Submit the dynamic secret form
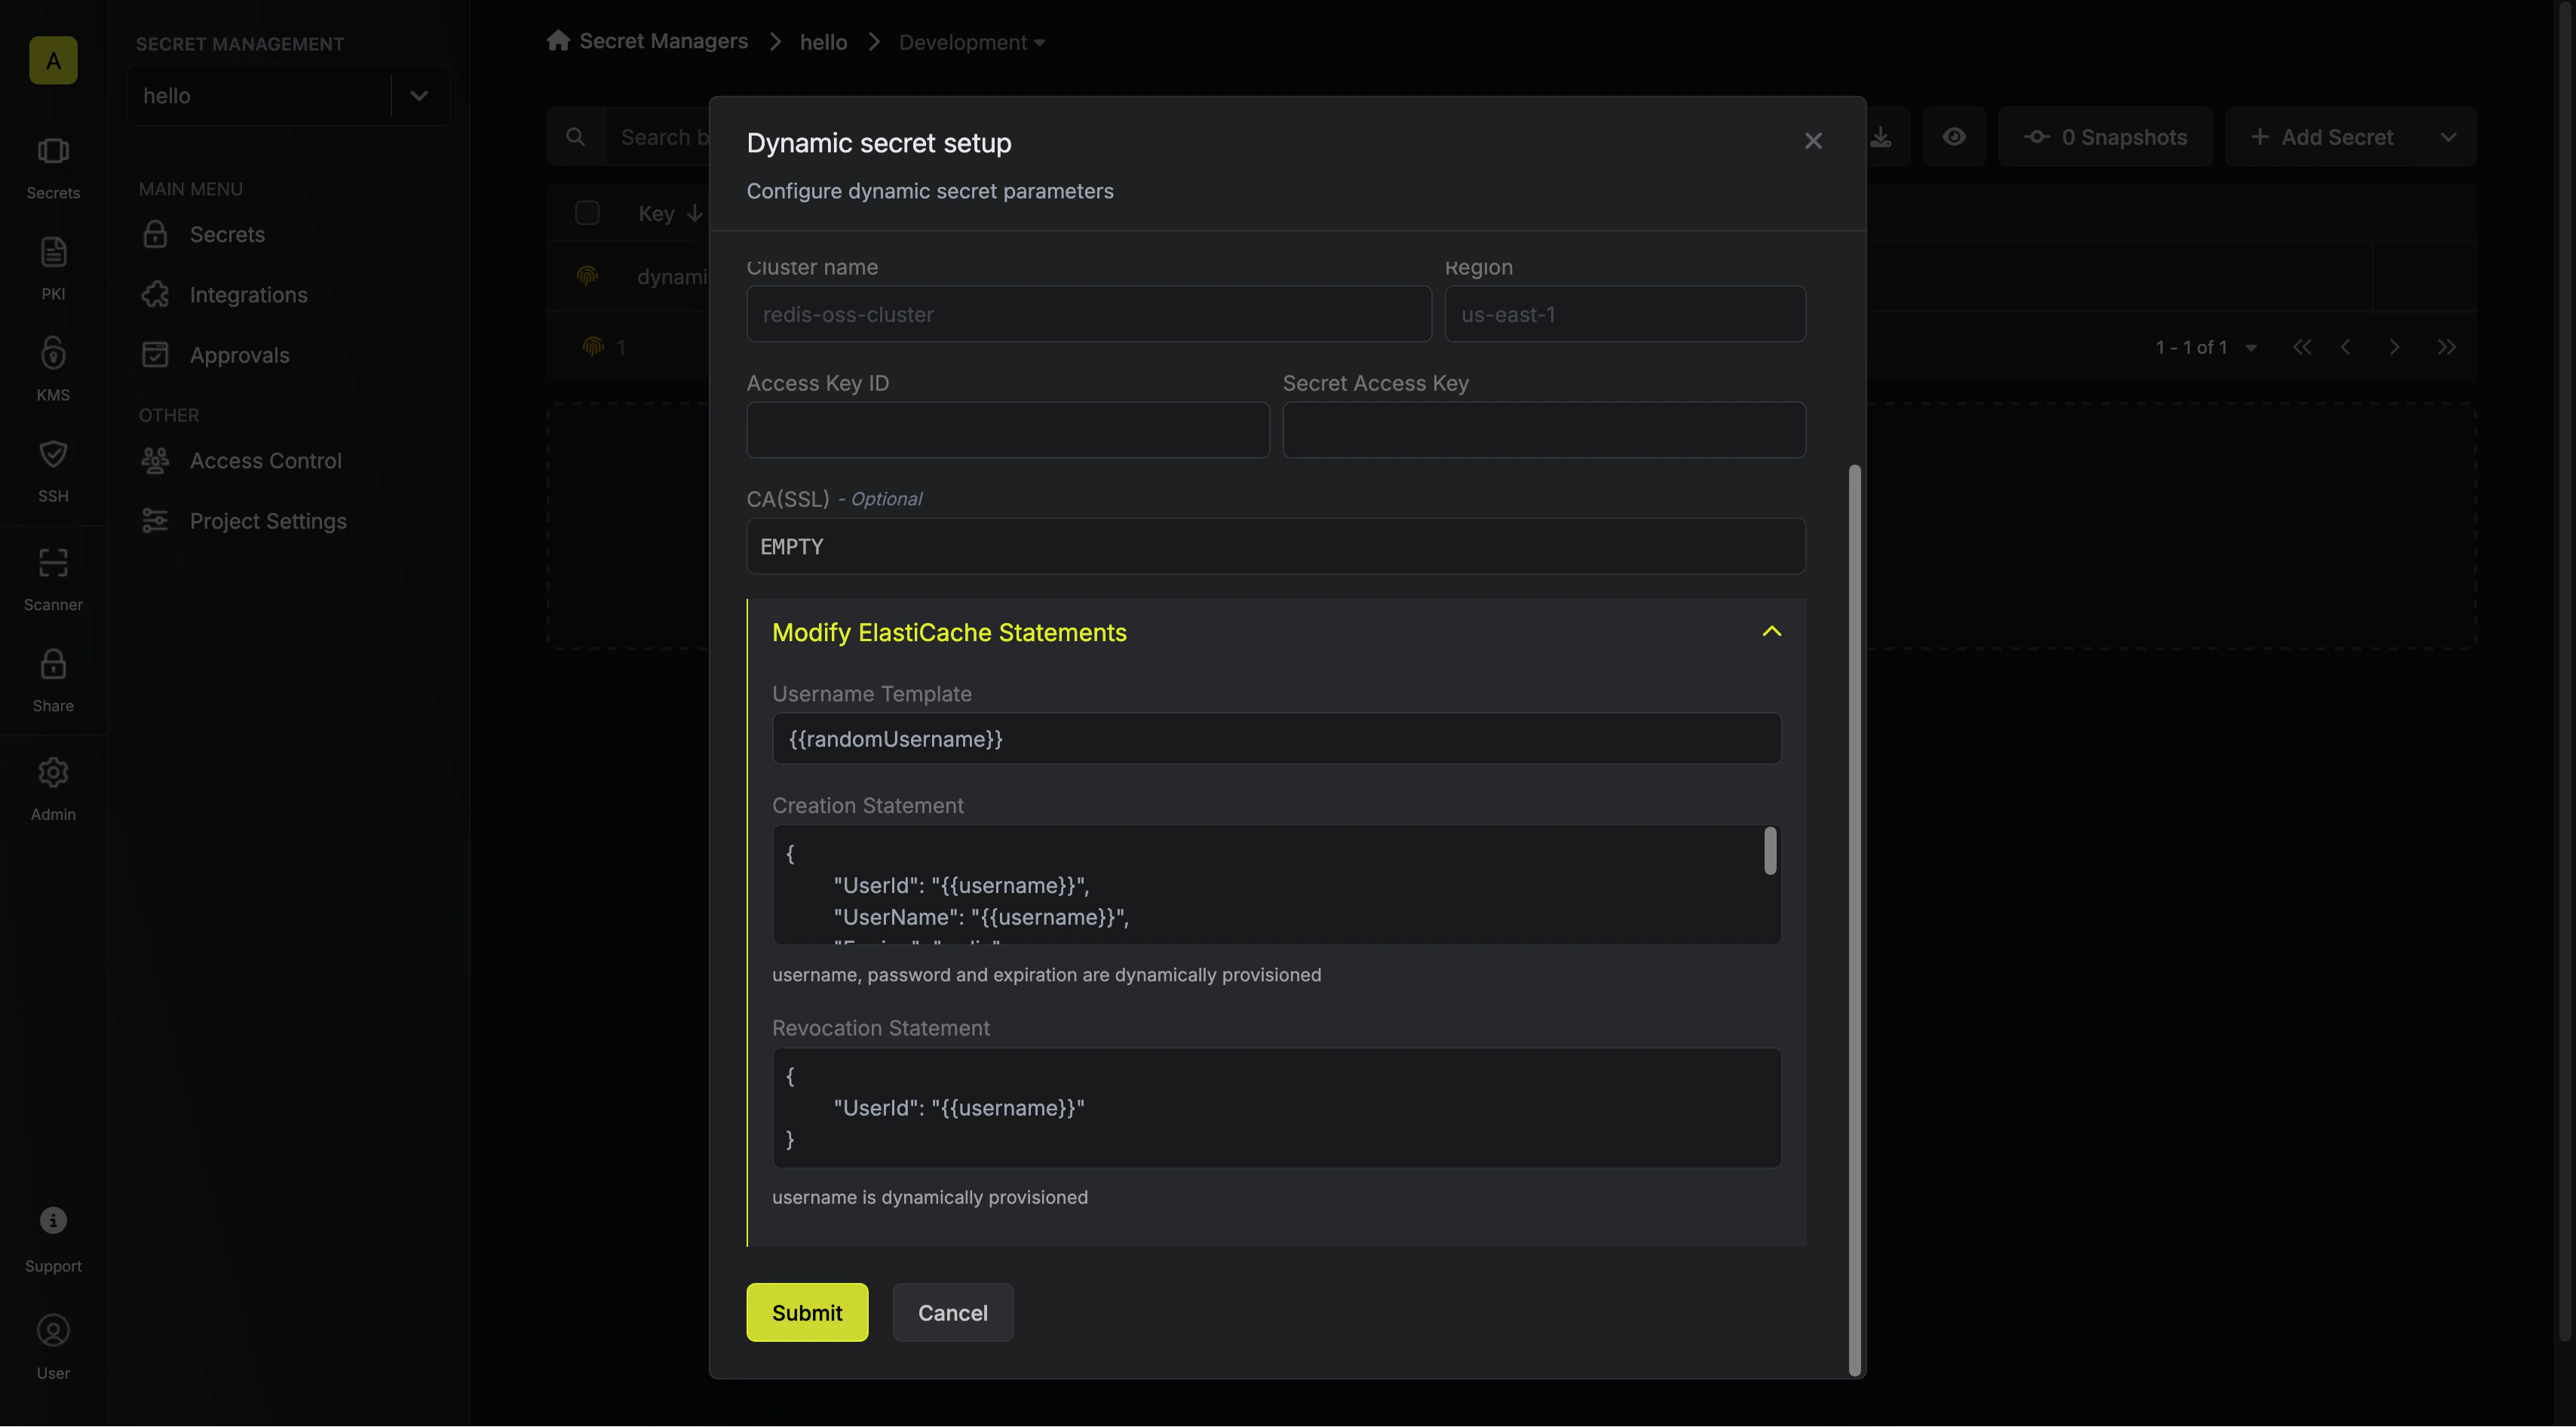The width and height of the screenshot is (2576, 1427). click(x=807, y=1312)
